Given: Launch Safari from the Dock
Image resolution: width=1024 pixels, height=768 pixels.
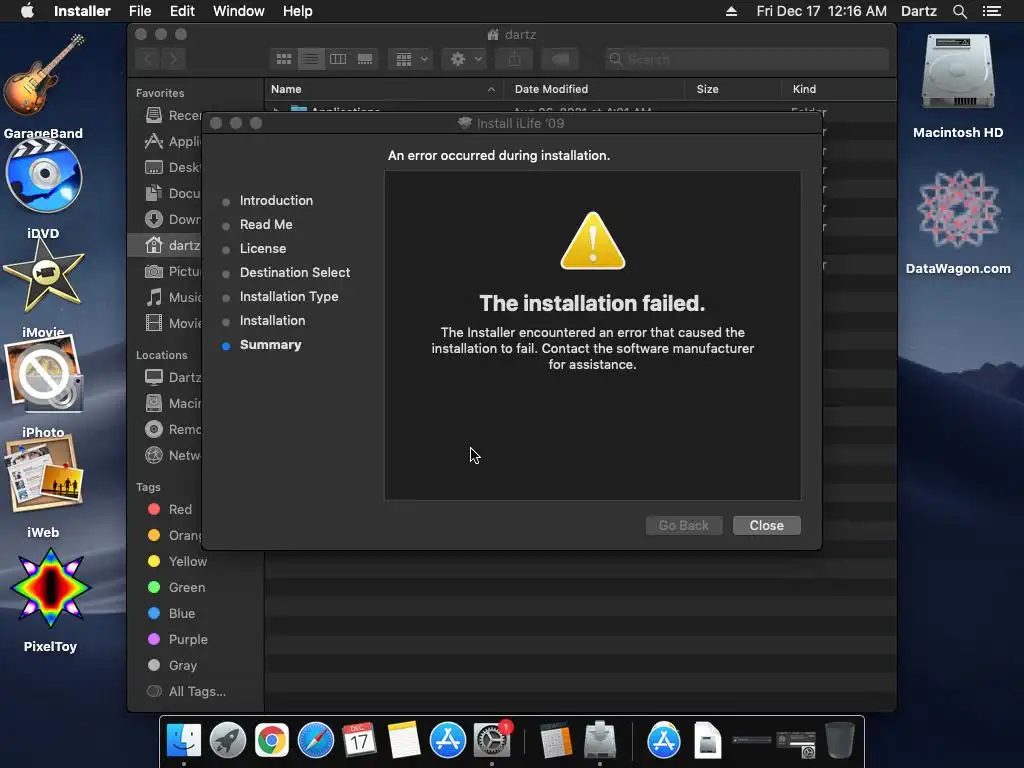Looking at the screenshot, I should click(x=315, y=741).
